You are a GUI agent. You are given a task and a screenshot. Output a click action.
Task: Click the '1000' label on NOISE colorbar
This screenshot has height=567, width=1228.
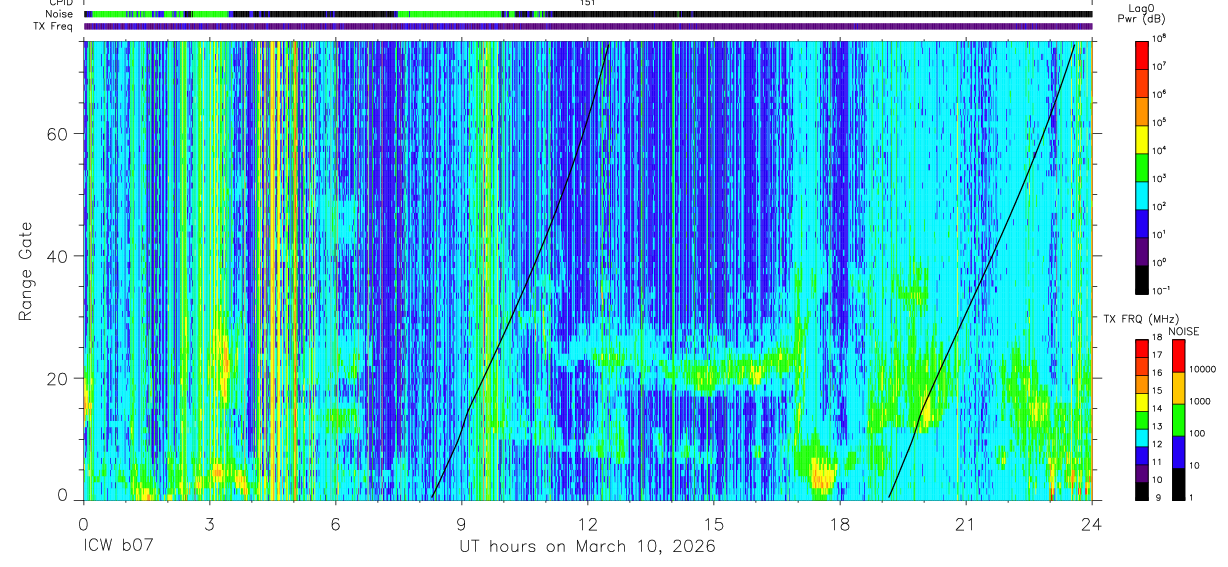1201,401
